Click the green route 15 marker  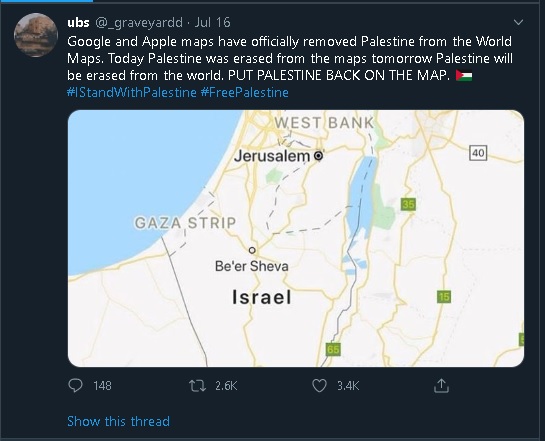(444, 297)
